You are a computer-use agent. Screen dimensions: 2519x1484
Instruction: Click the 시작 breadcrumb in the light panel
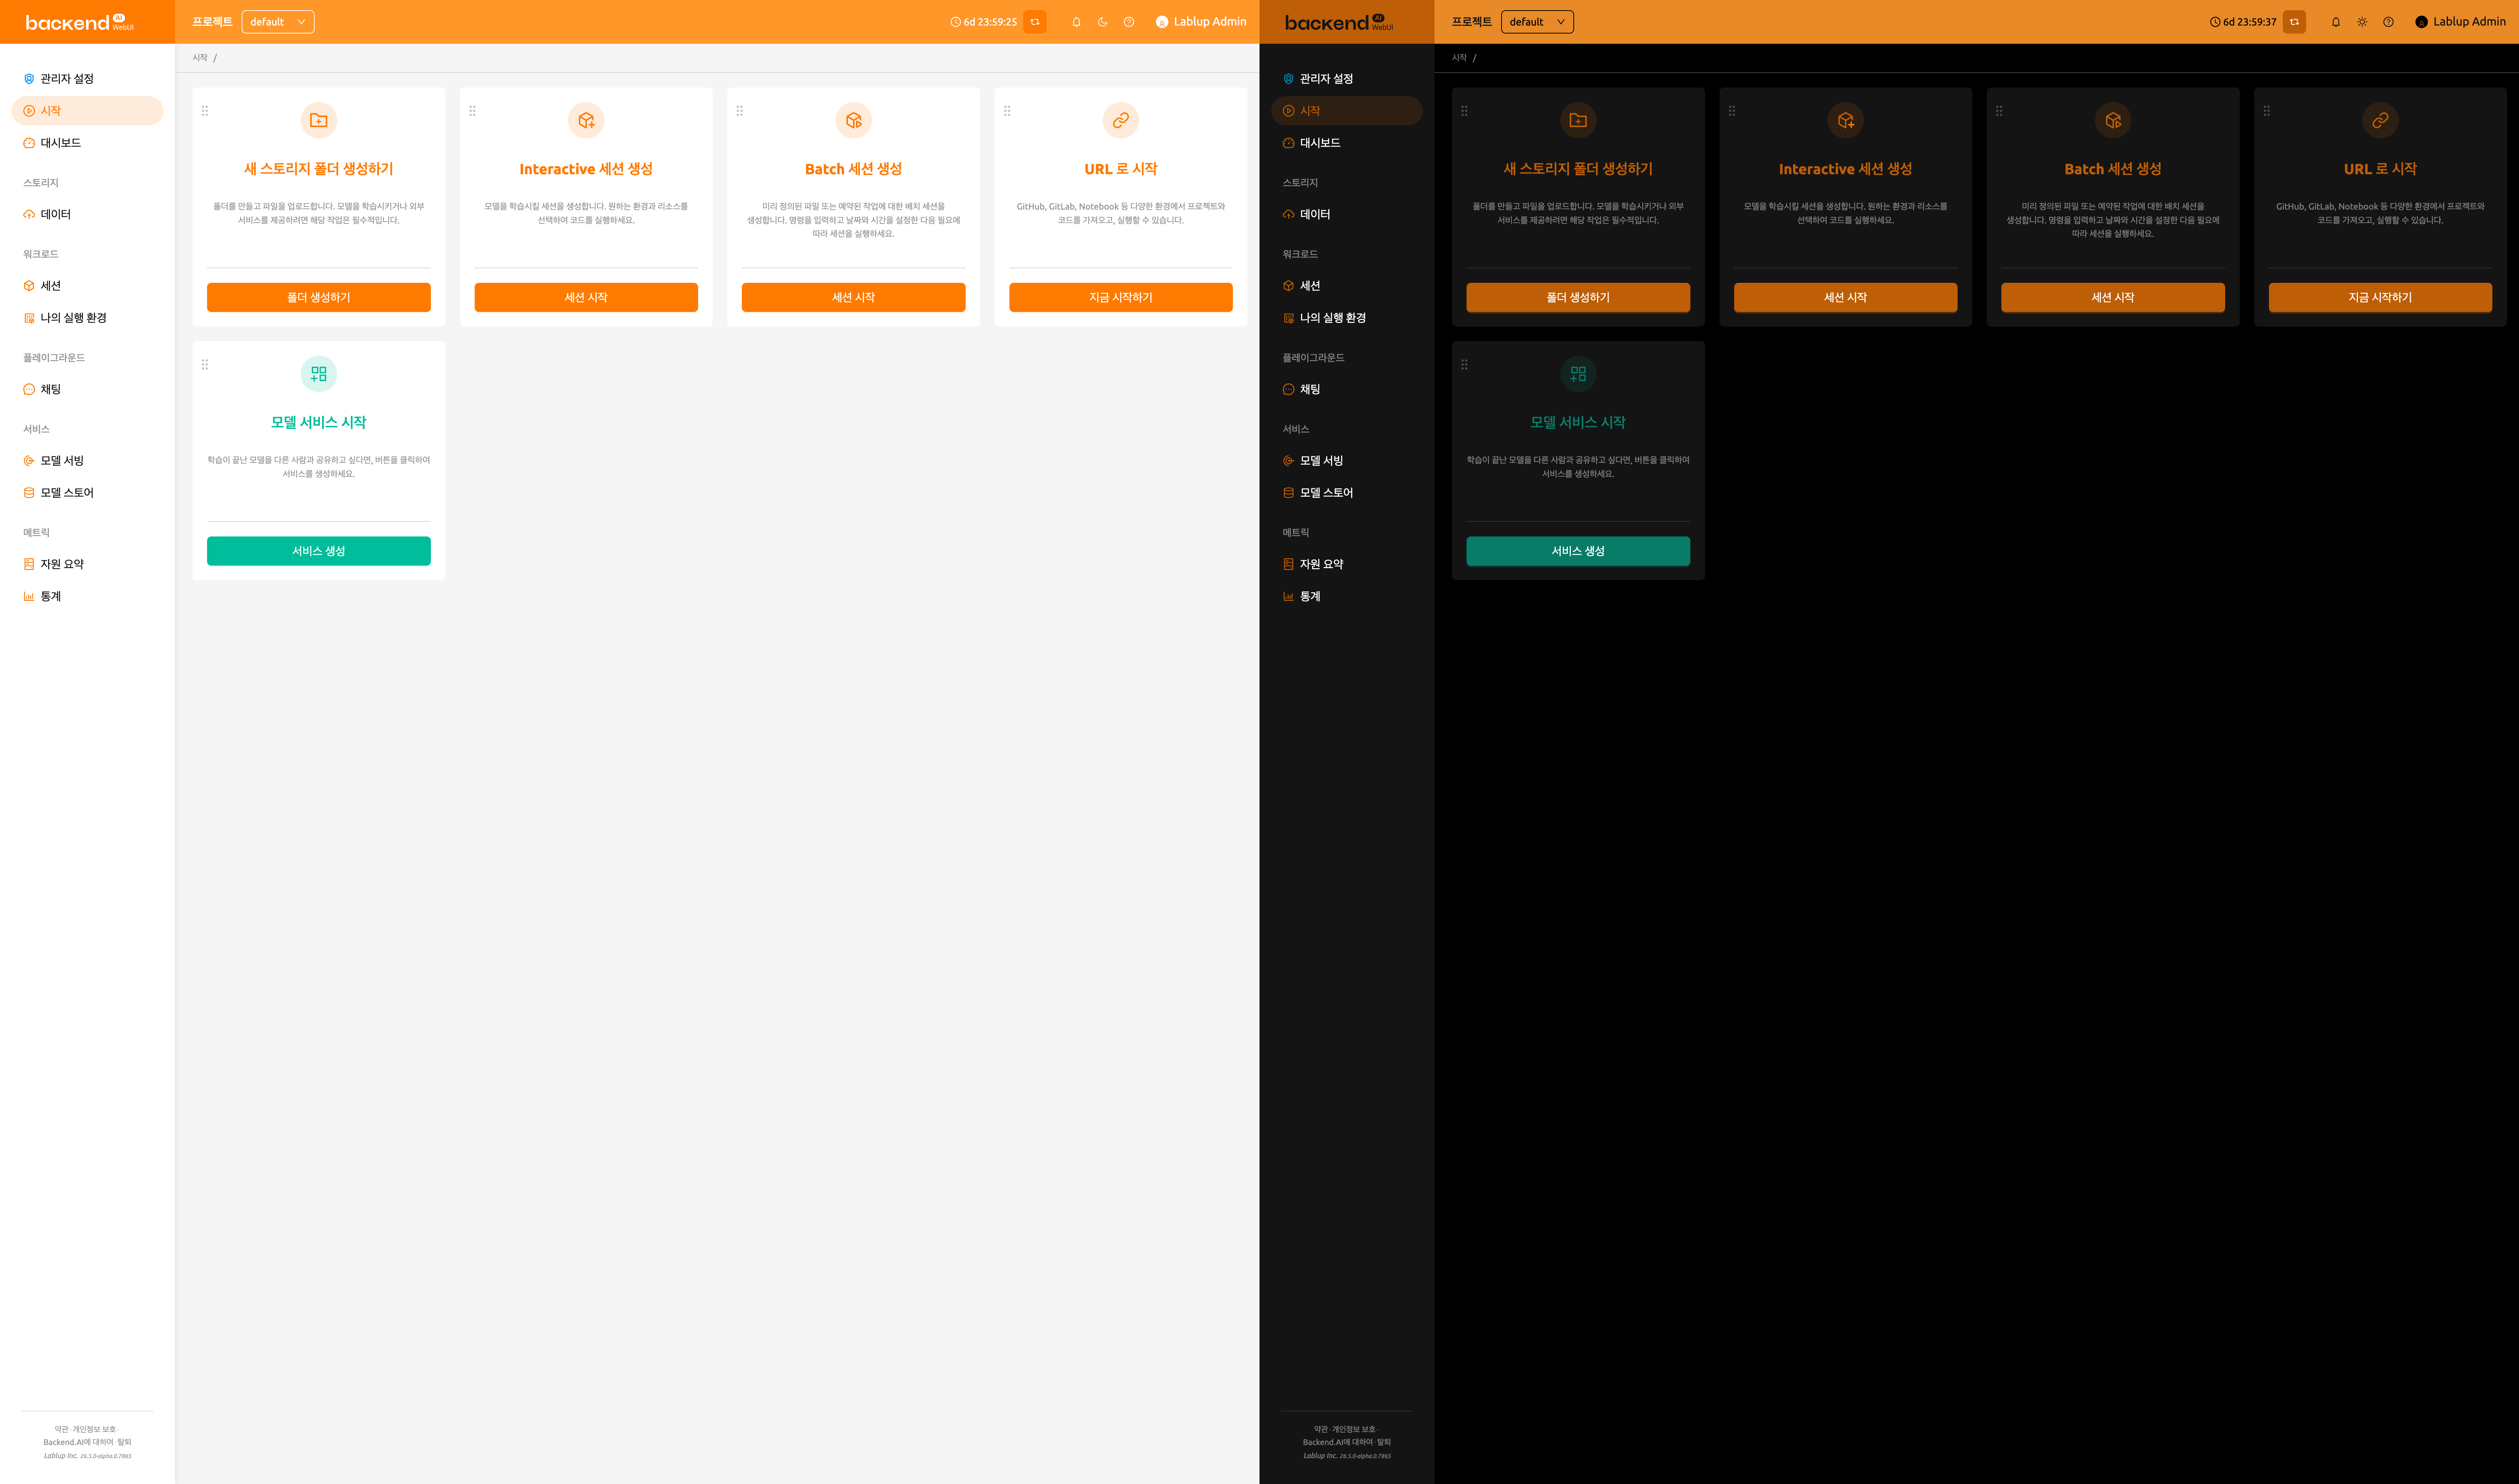click(x=200, y=58)
